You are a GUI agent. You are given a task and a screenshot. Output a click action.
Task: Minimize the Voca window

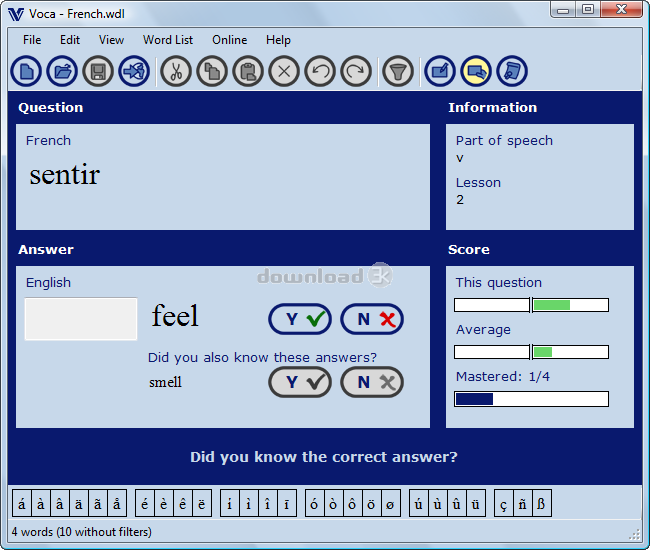[563, 10]
